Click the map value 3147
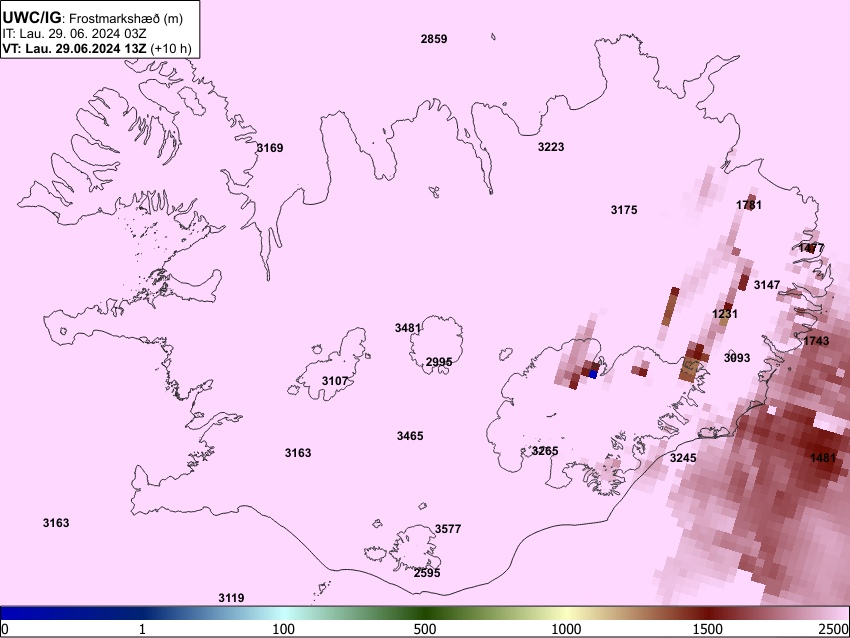This screenshot has height=638, width=850. (x=767, y=285)
